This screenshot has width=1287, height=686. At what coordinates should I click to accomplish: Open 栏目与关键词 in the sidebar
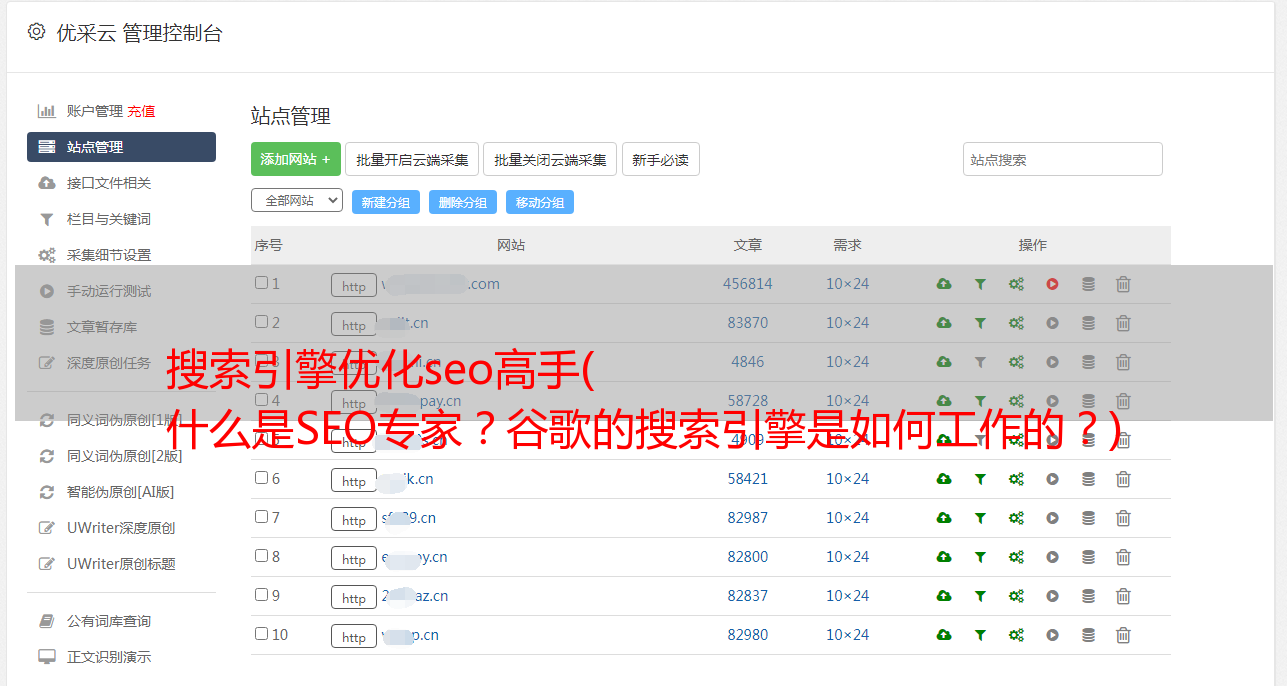tap(109, 219)
